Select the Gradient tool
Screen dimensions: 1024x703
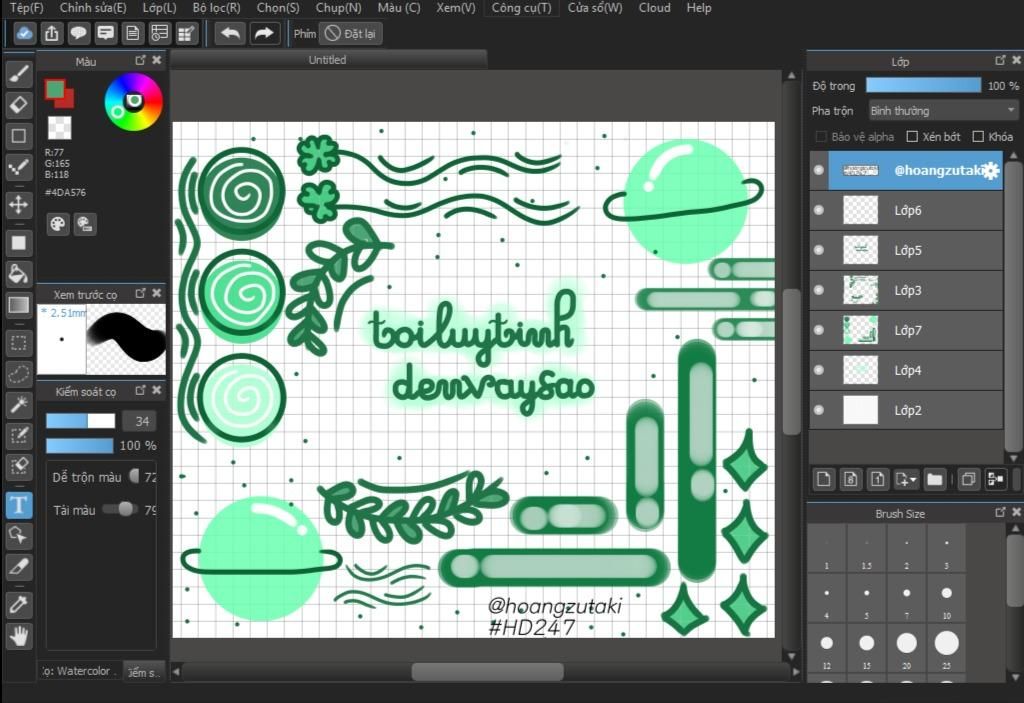coord(18,305)
